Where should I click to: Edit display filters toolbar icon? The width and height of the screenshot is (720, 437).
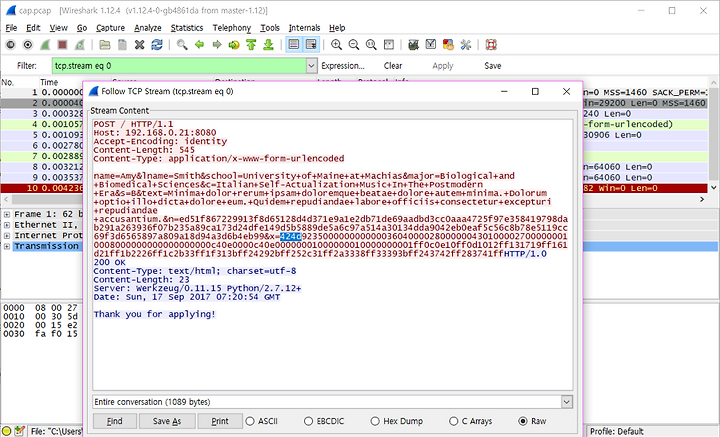[x=431, y=45]
